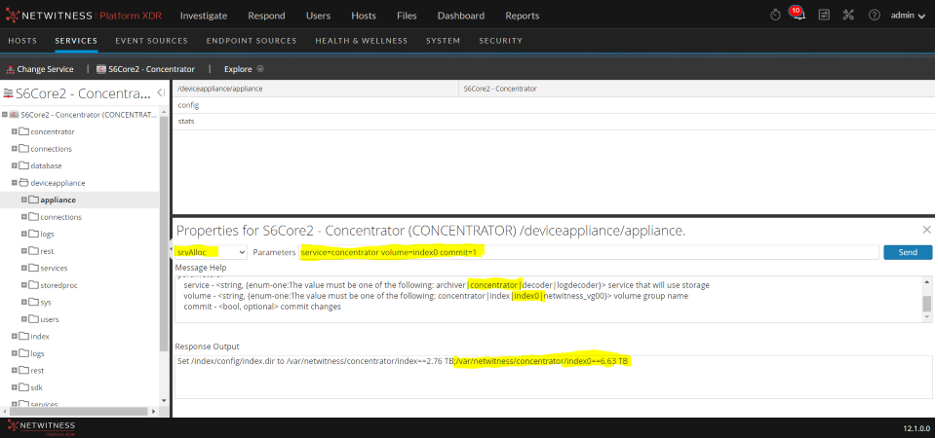This screenshot has height=438, width=938.
Task: Click the Send button
Action: click(x=907, y=253)
